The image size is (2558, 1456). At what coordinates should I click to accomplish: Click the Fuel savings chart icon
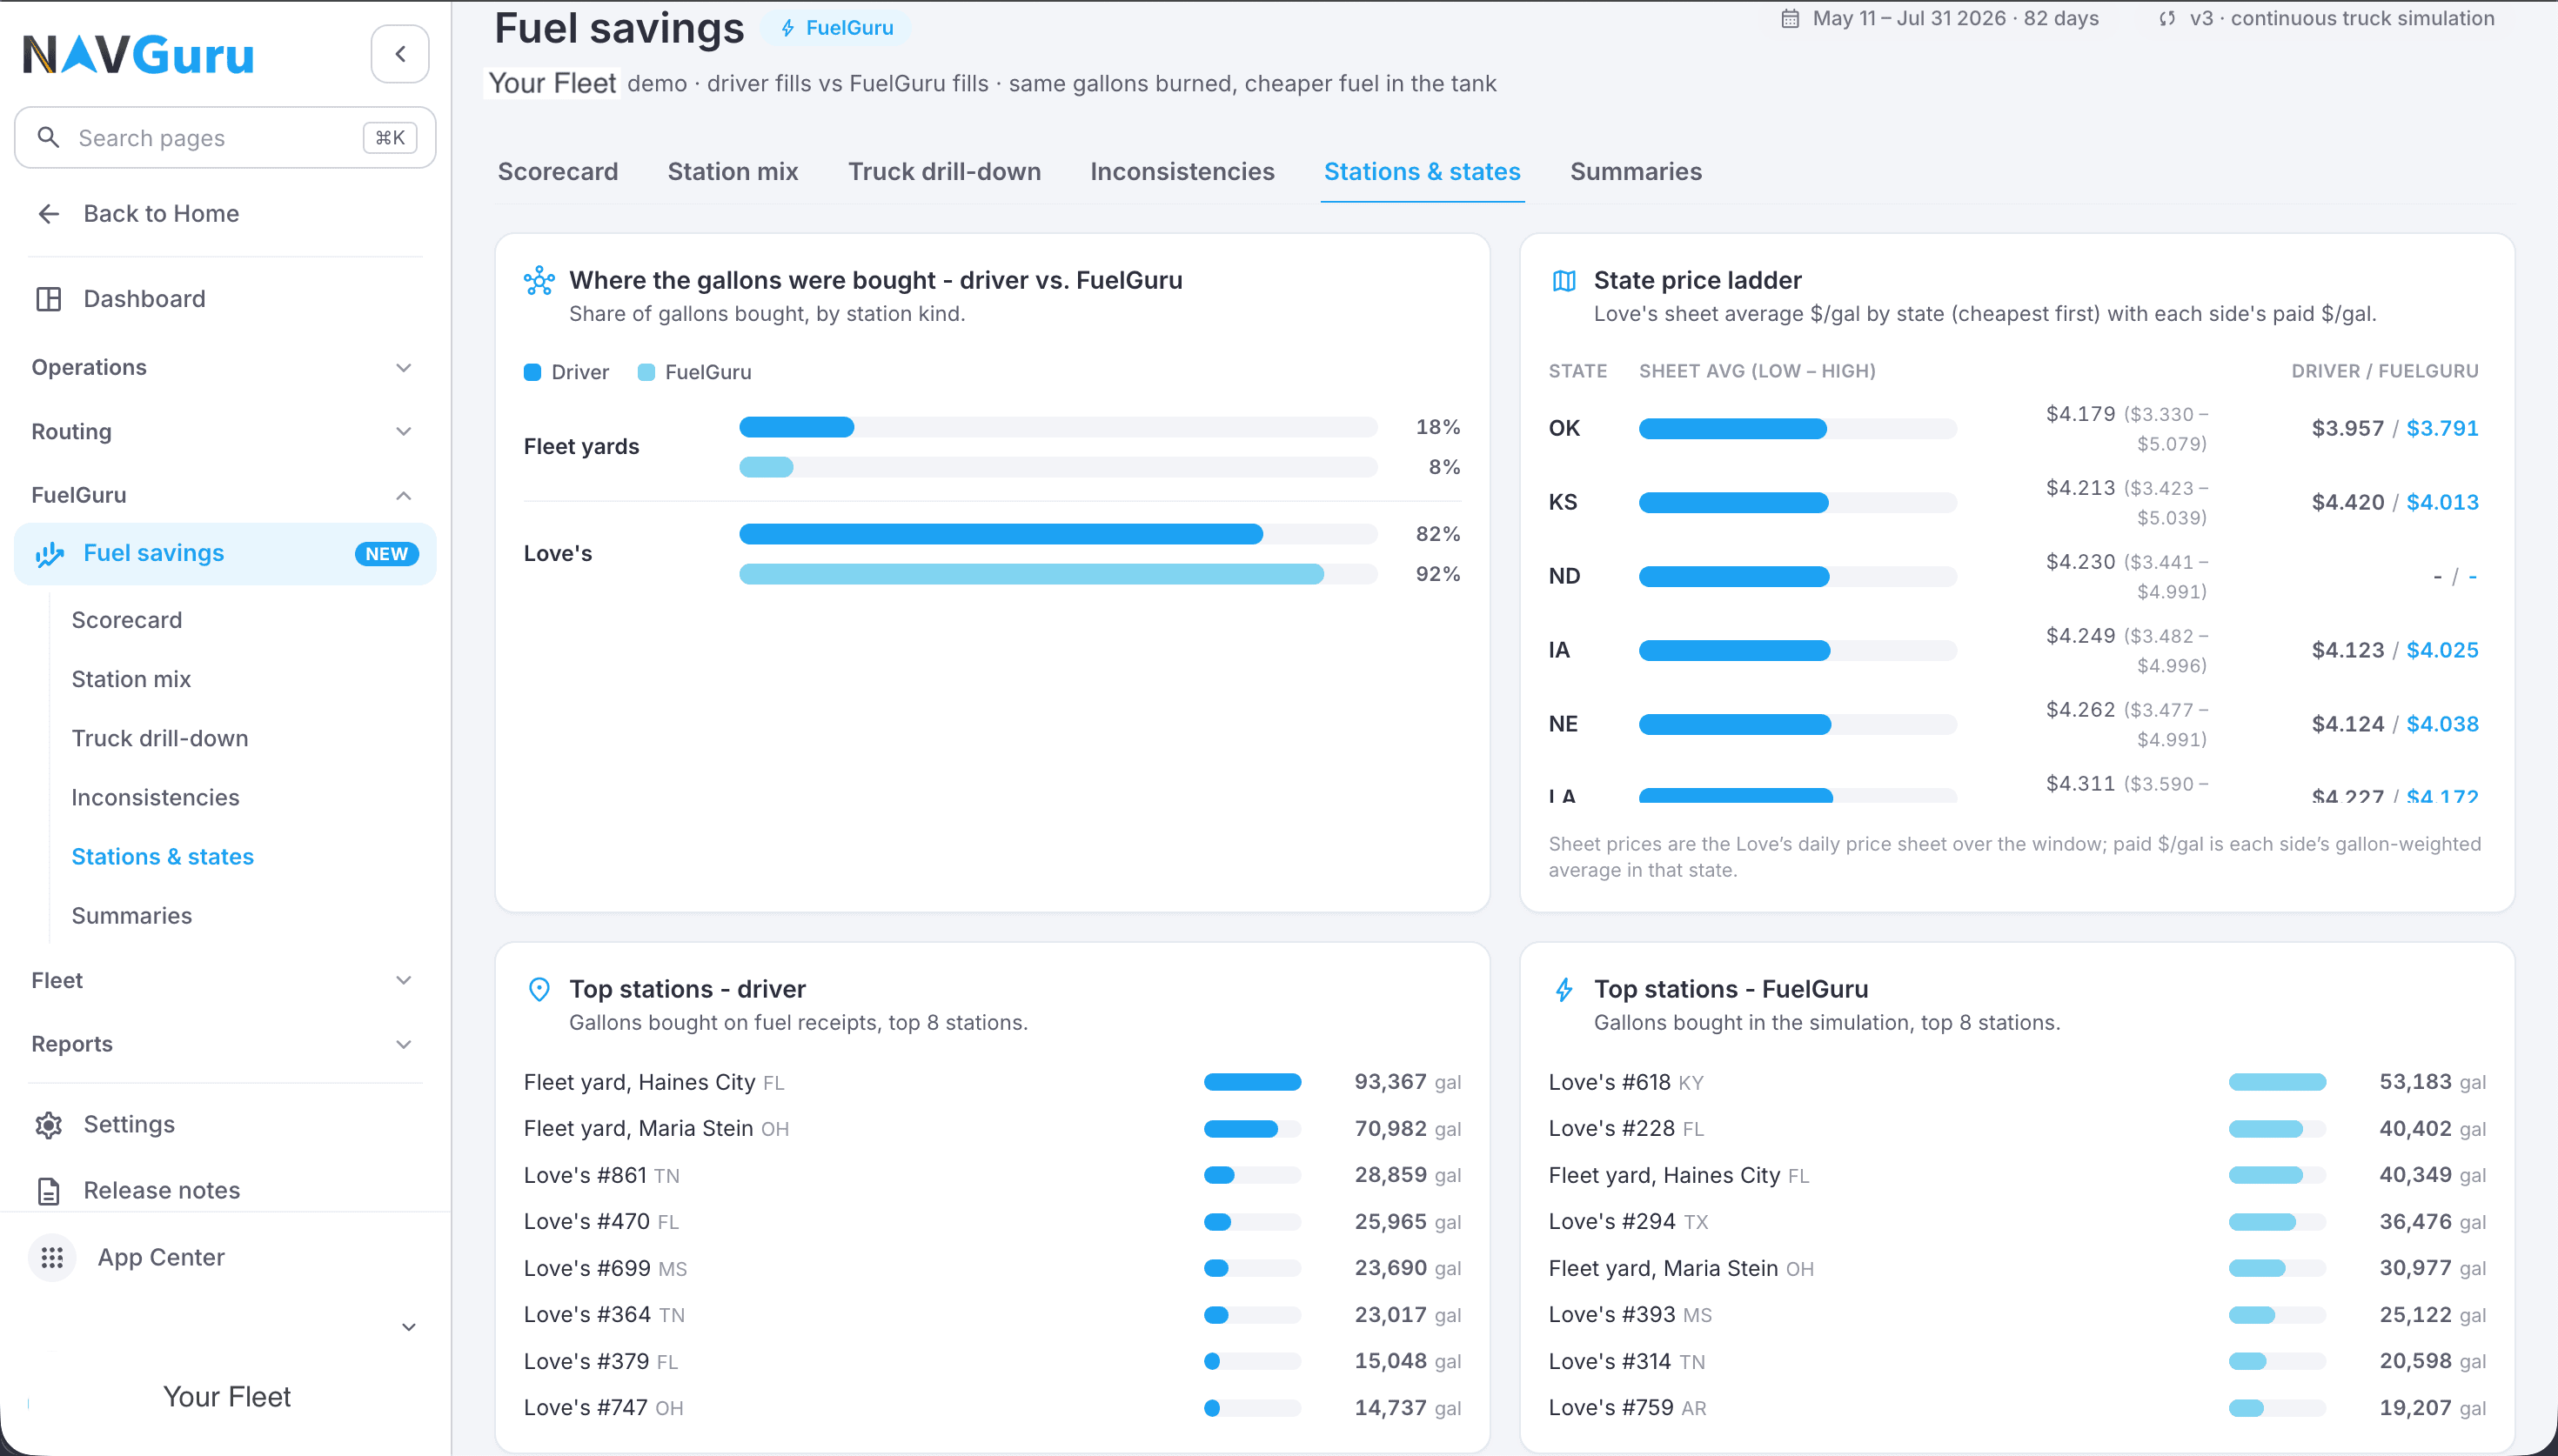tap(49, 554)
